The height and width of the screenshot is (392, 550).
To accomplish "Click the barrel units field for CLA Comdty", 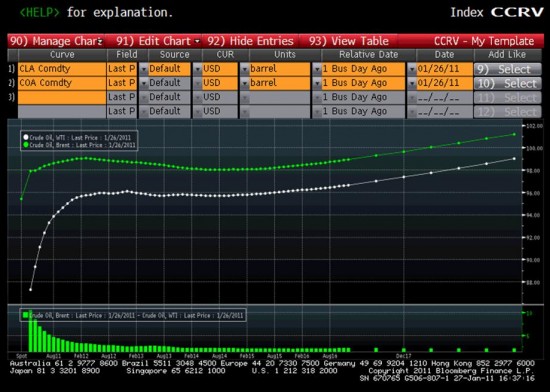I will coord(280,69).
